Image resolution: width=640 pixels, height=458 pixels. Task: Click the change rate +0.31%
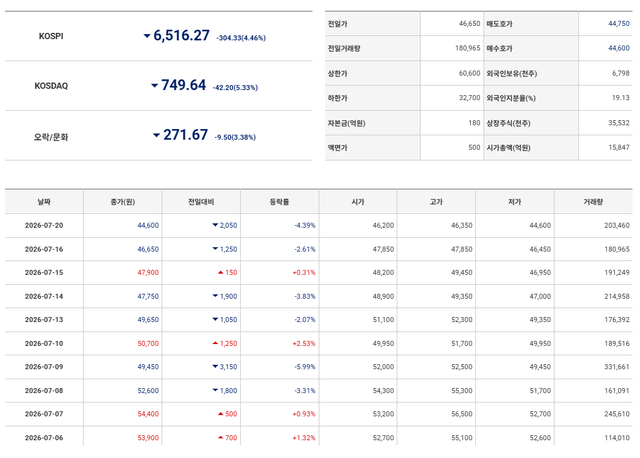(304, 273)
